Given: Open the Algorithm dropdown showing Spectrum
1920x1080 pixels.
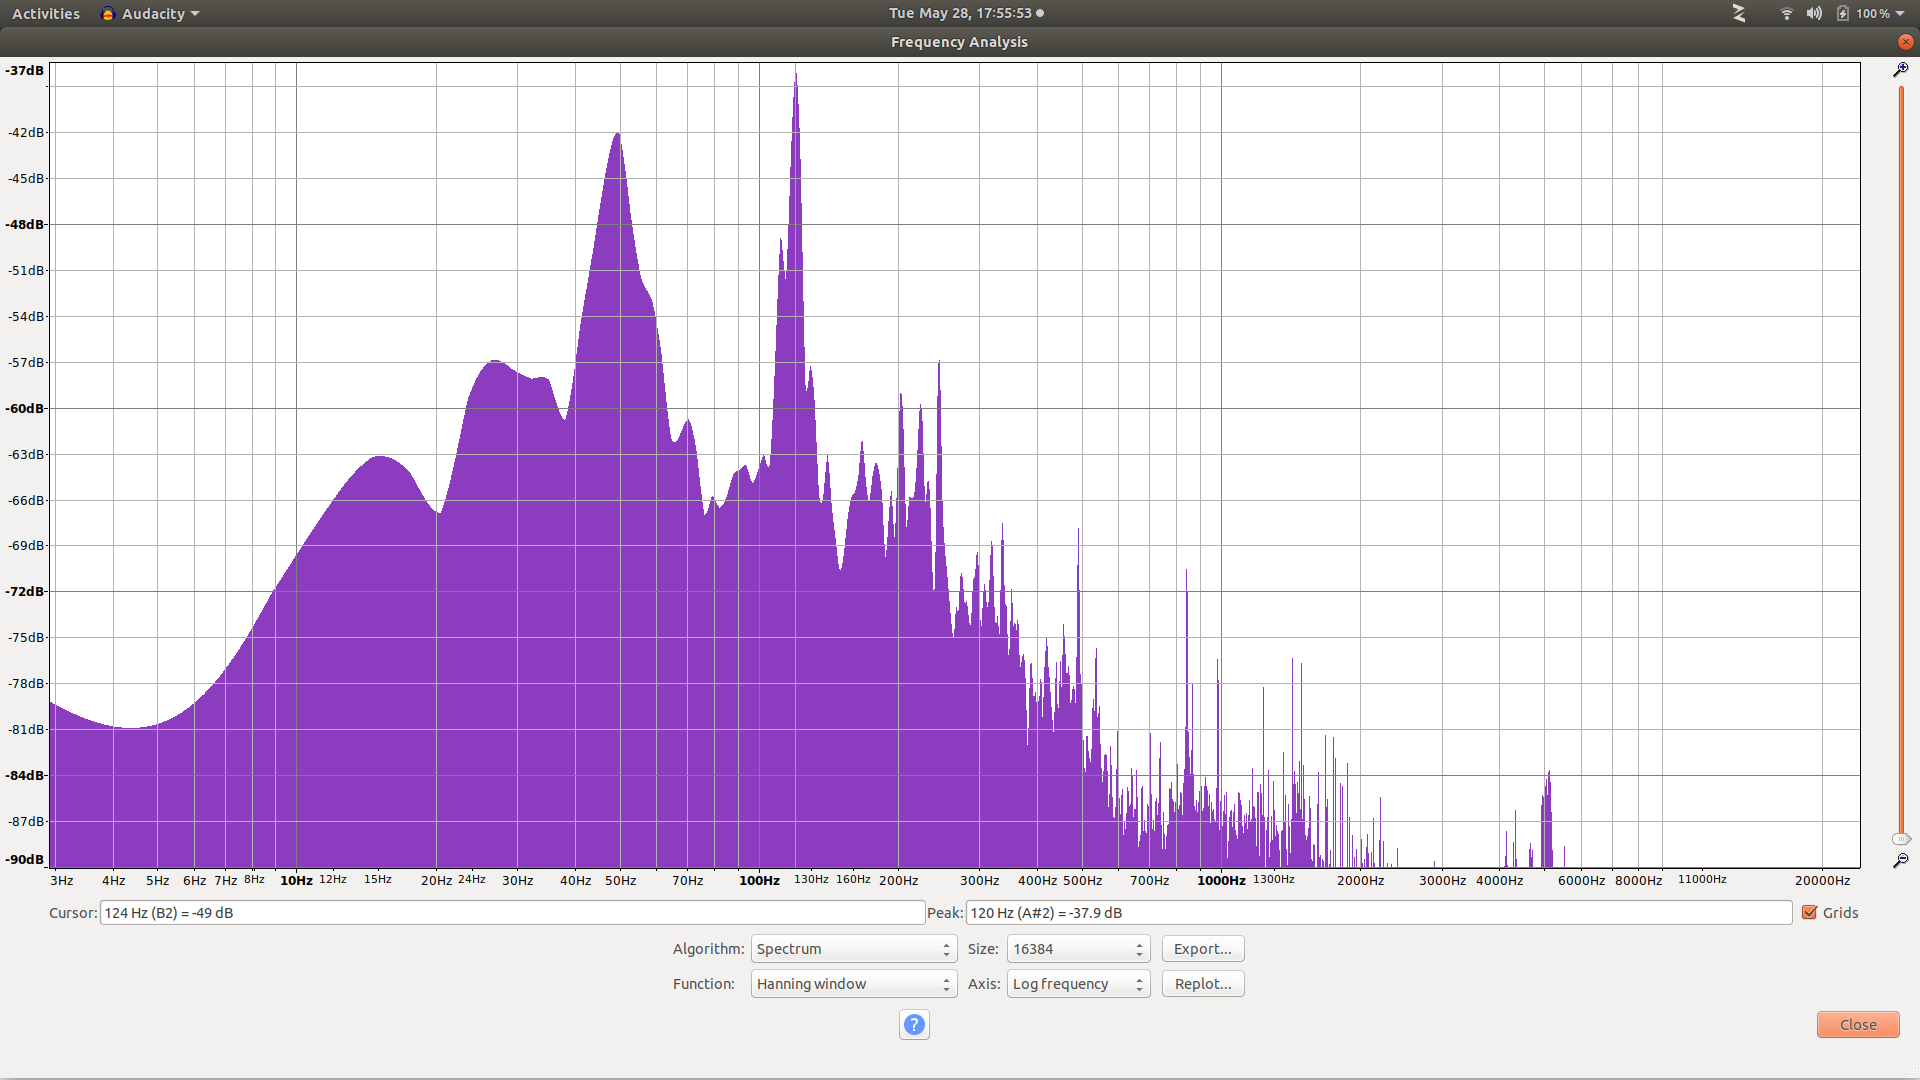Looking at the screenshot, I should point(853,949).
